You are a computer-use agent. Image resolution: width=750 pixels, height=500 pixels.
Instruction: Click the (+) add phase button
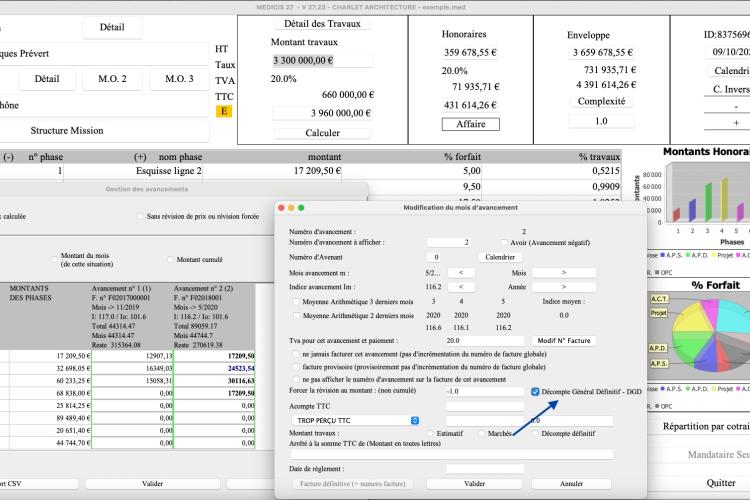tap(140, 157)
